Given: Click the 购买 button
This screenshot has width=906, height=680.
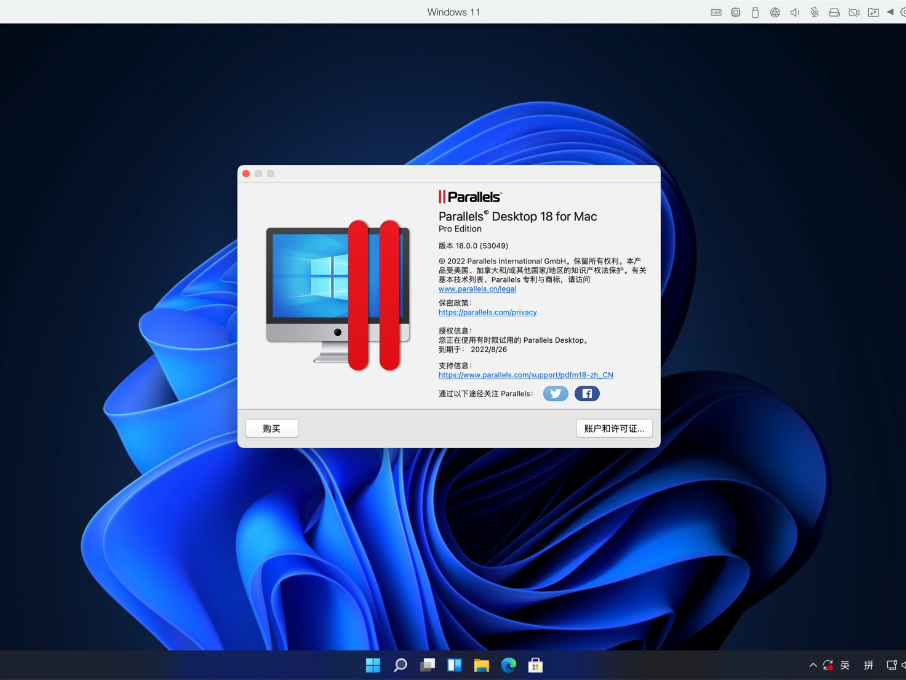Looking at the screenshot, I should [271, 428].
